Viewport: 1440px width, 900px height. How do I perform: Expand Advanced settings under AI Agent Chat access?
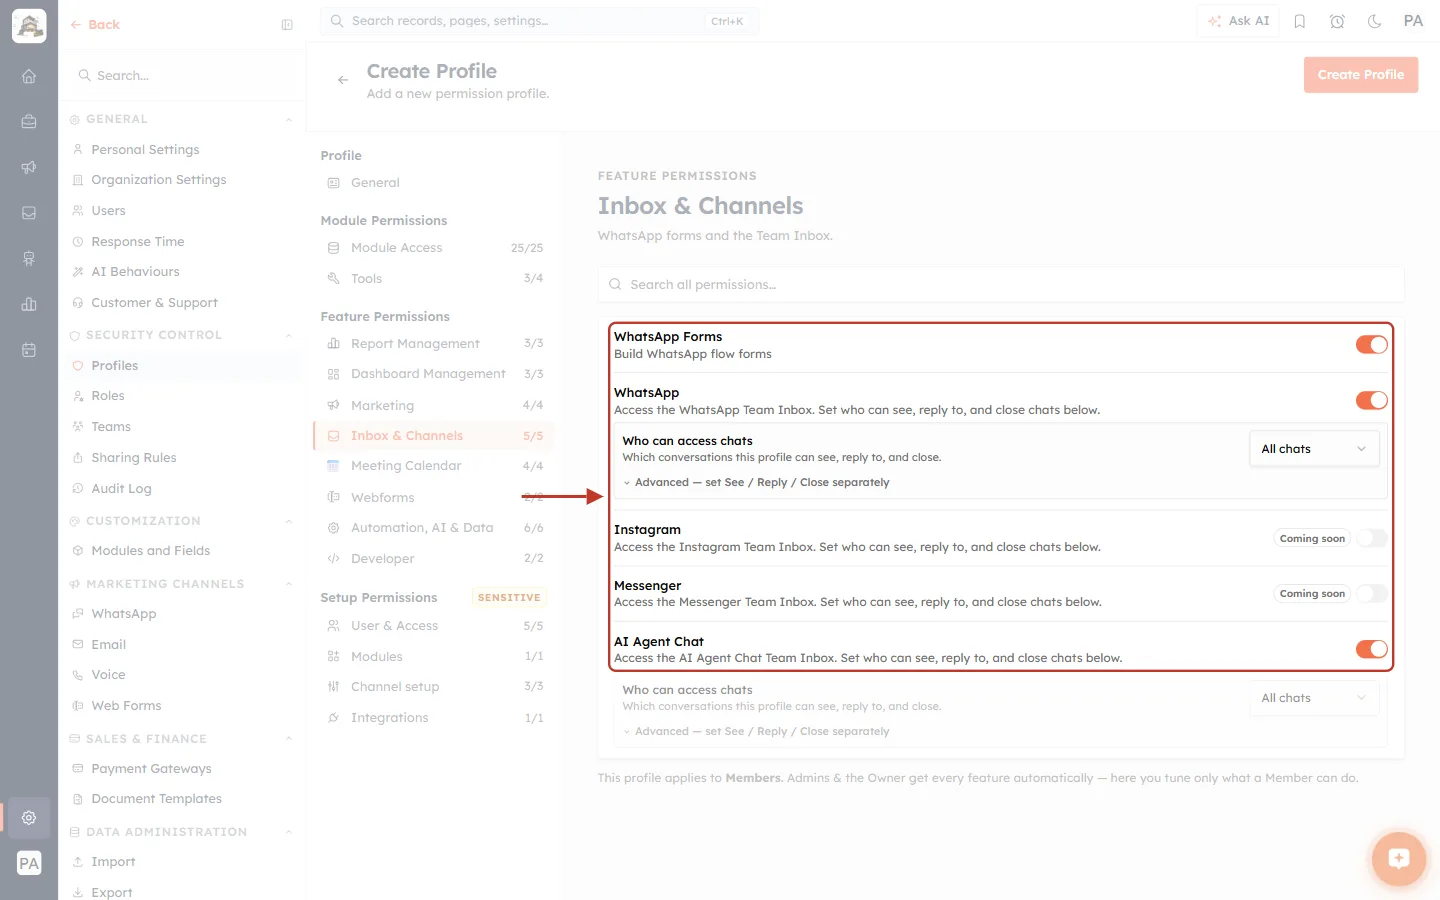756,731
